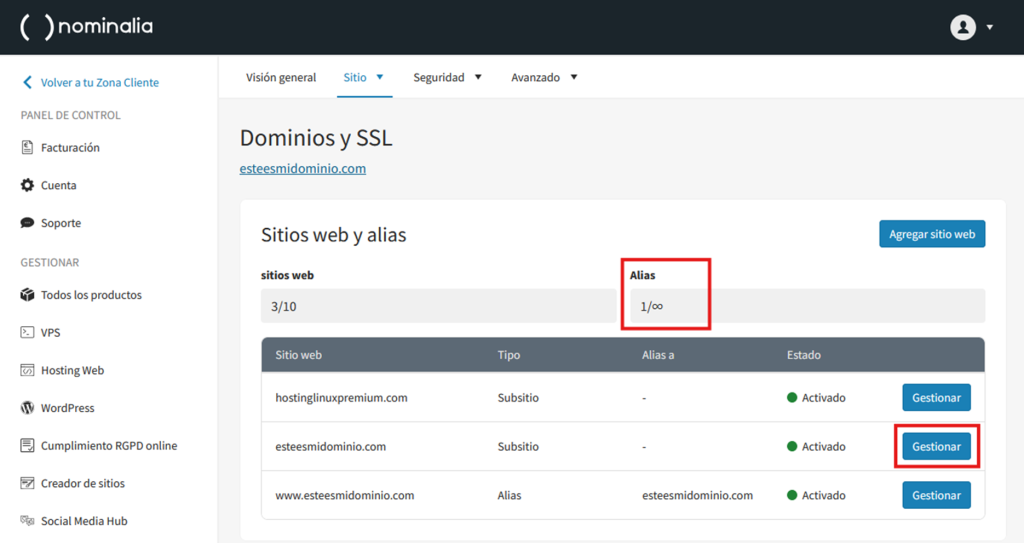This screenshot has width=1024, height=543.
Task: Select the Seguridad tab
Action: pyautogui.click(x=439, y=77)
